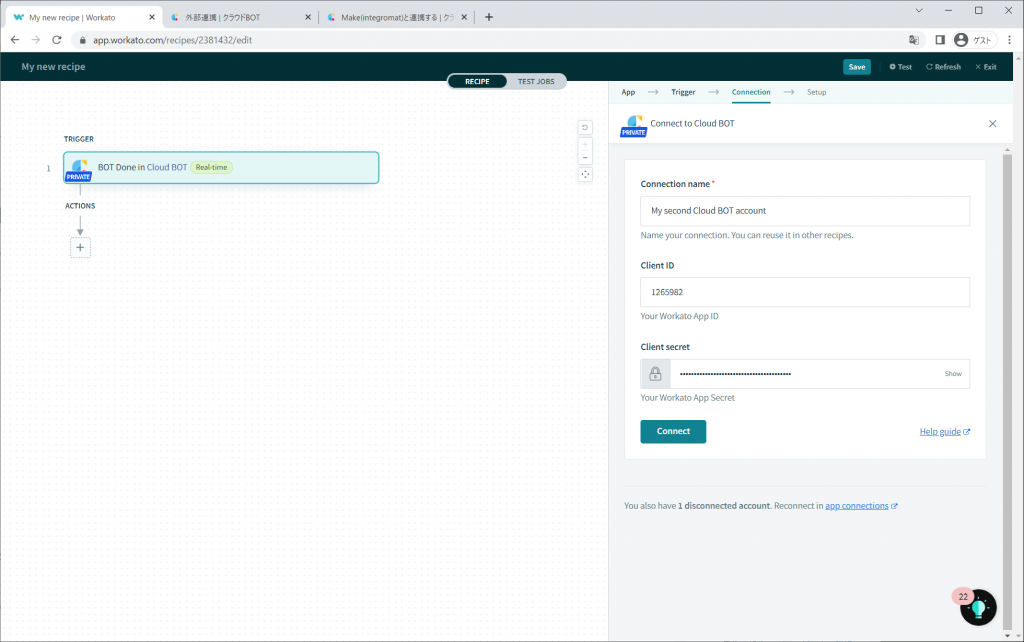Click the lock icon beside client secret
Viewport: 1024px width, 642px height.
tap(655, 374)
